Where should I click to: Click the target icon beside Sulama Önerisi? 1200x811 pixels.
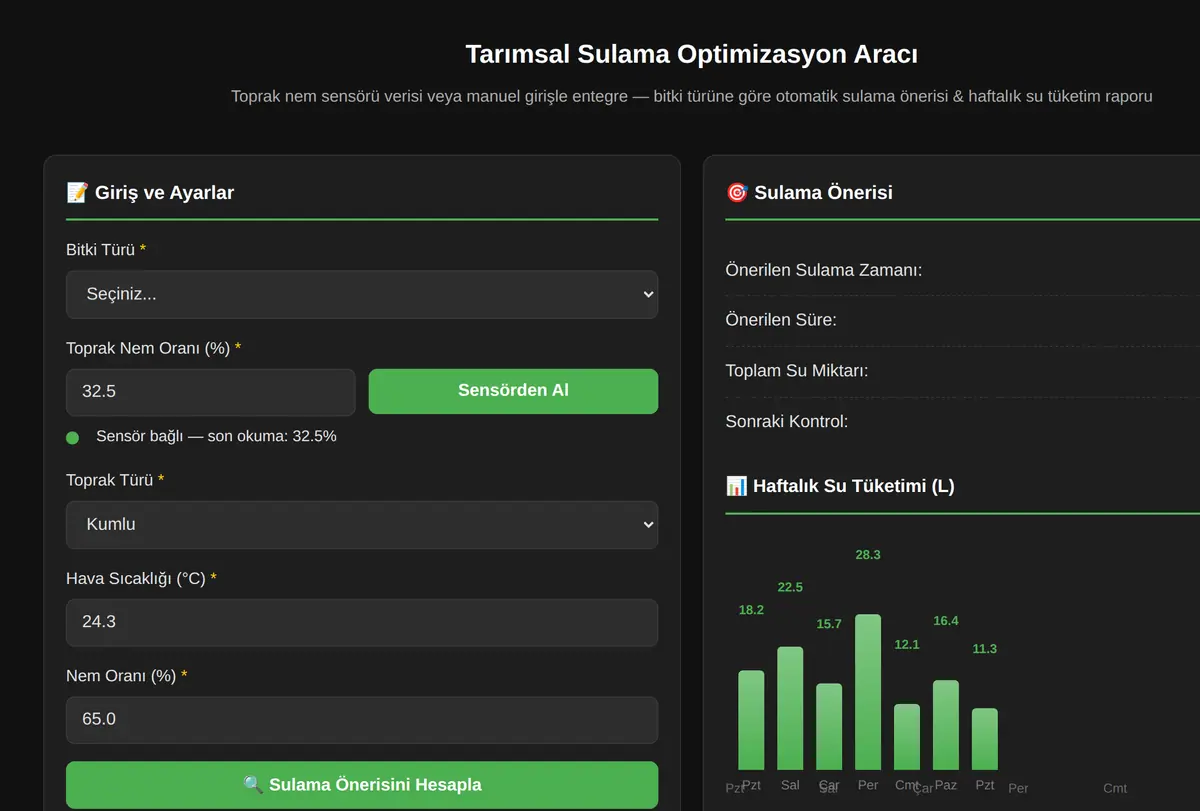737,192
